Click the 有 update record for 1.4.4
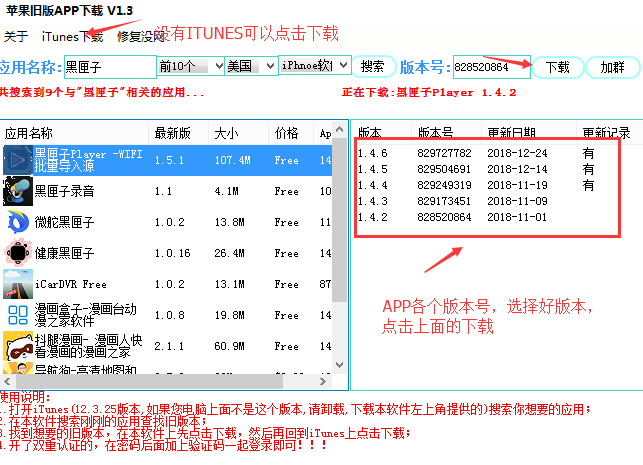Screen dimensions: 643x465 point(588,185)
